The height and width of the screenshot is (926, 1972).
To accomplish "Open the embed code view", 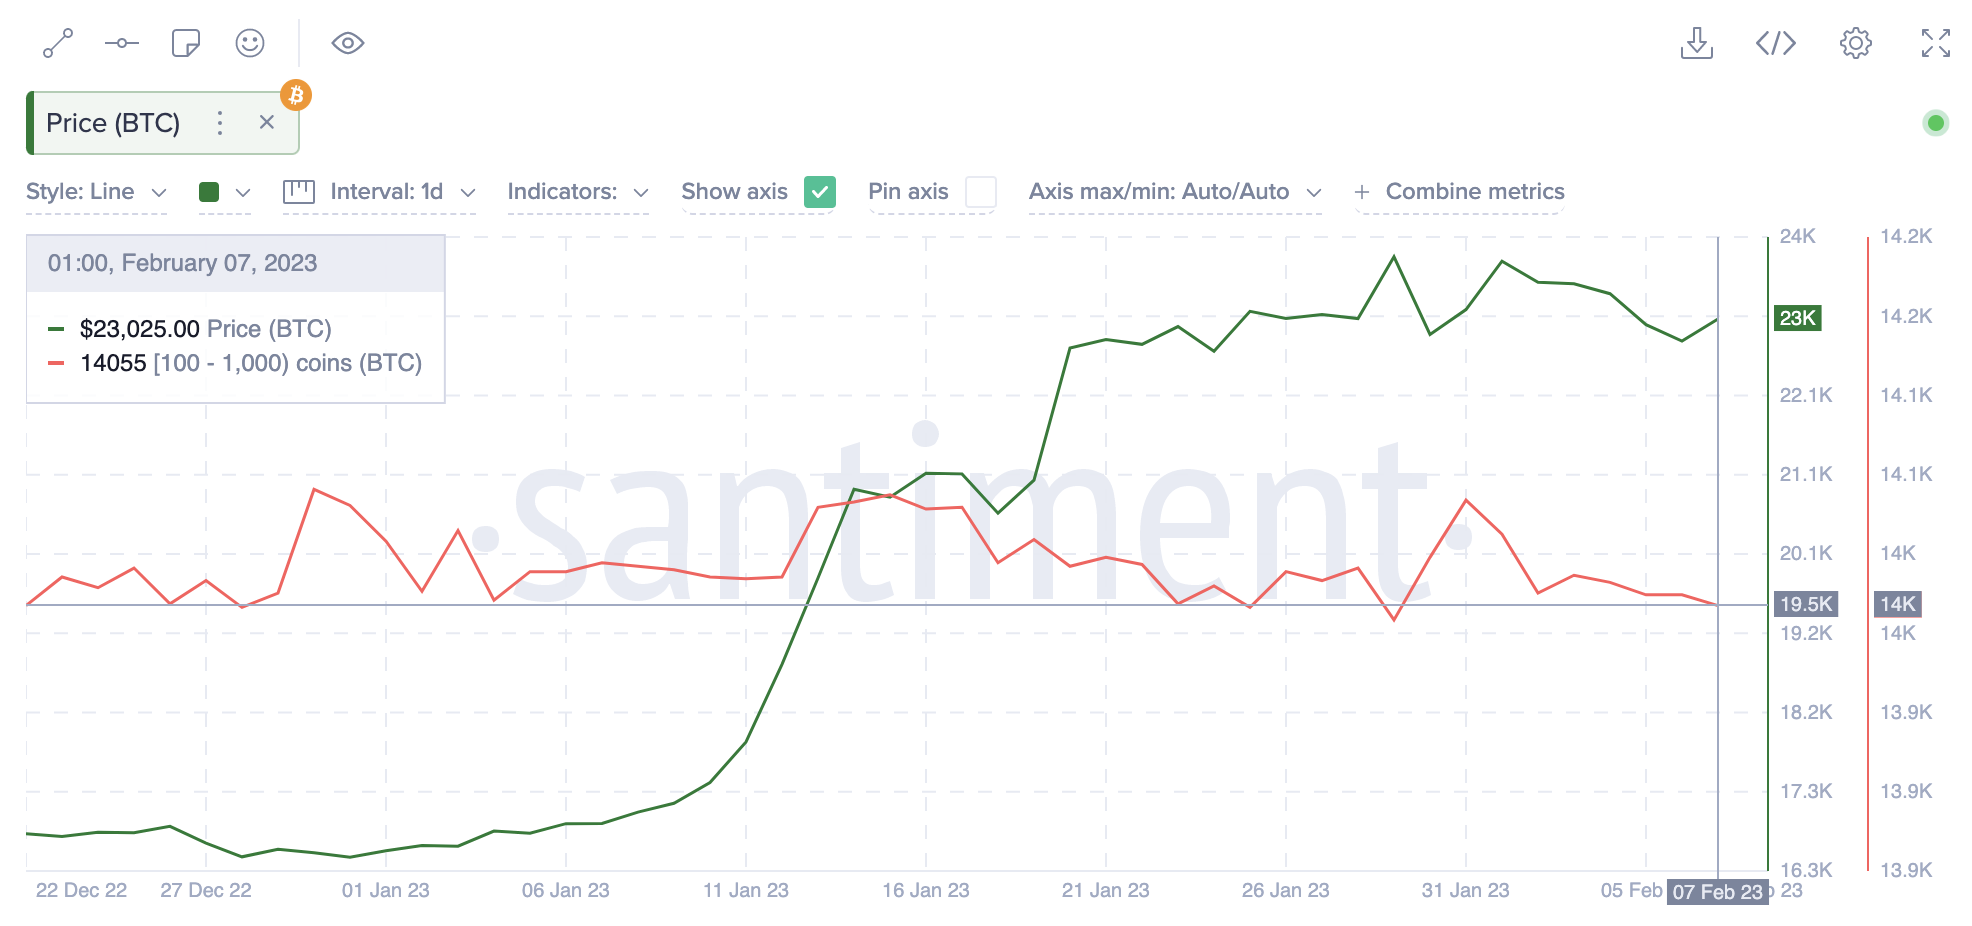I will coord(1775,43).
